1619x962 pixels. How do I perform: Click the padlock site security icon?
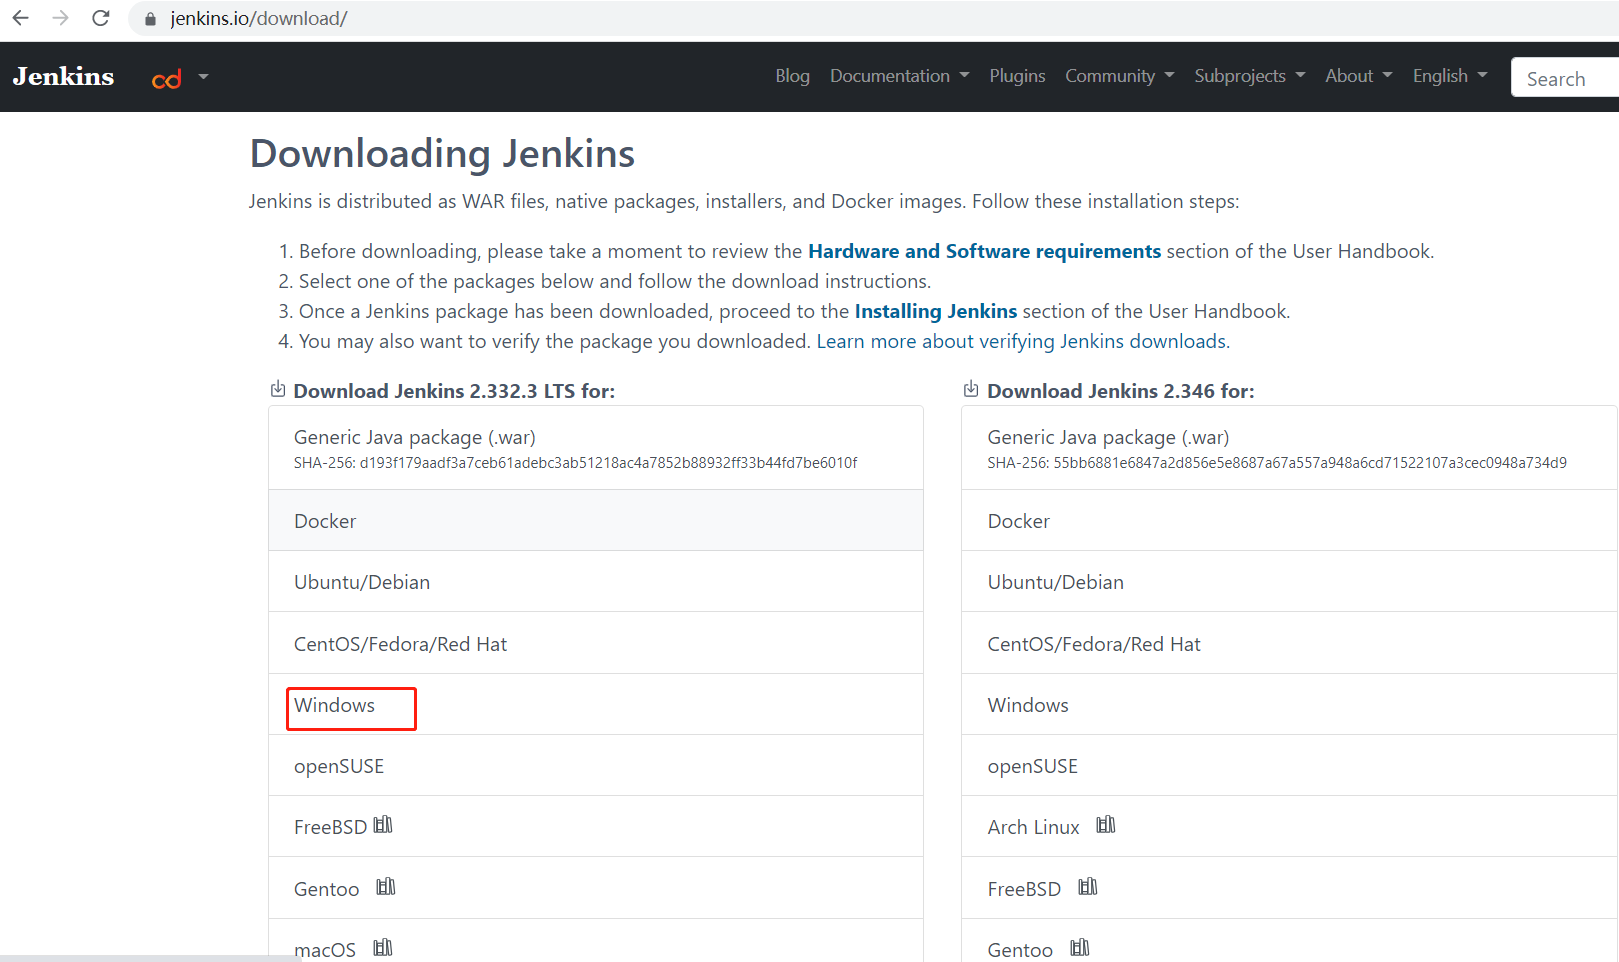click(x=151, y=19)
